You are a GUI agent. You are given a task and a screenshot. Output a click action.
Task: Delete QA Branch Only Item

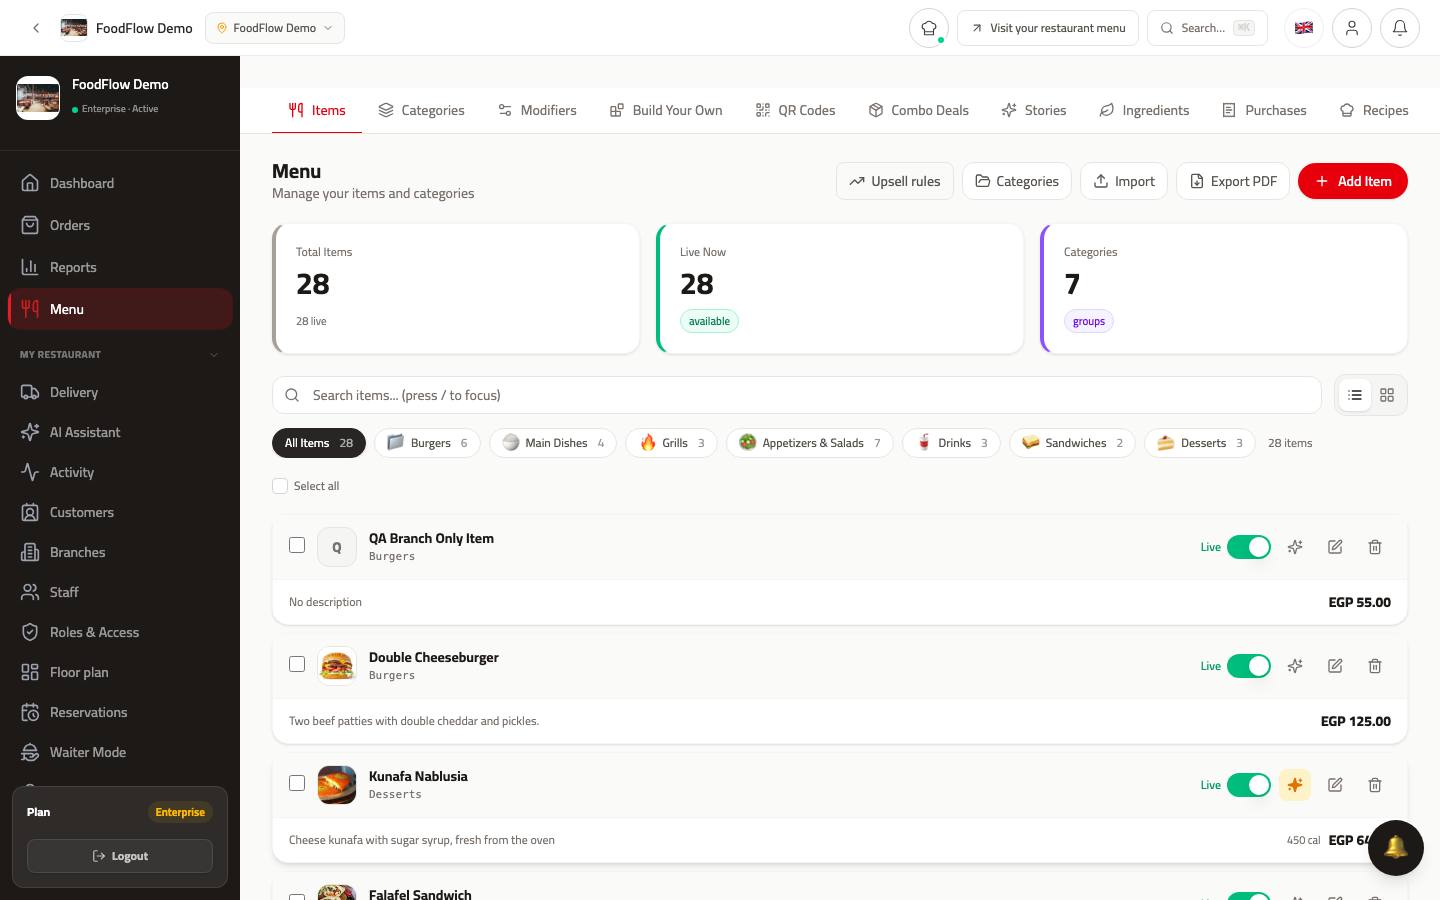[1375, 547]
